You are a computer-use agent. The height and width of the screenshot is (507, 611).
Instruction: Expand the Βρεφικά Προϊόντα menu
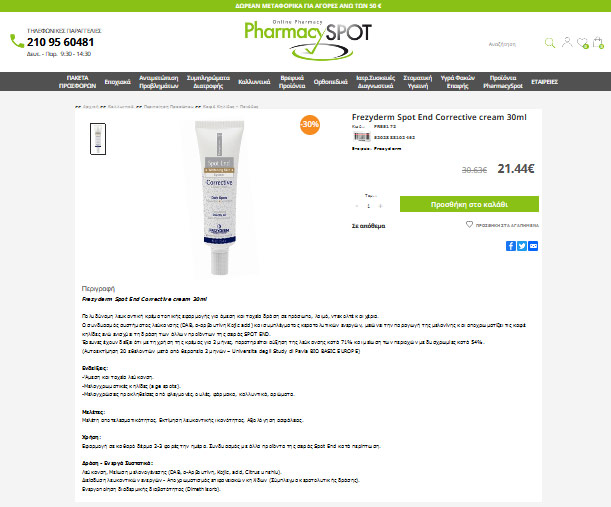tap(292, 82)
